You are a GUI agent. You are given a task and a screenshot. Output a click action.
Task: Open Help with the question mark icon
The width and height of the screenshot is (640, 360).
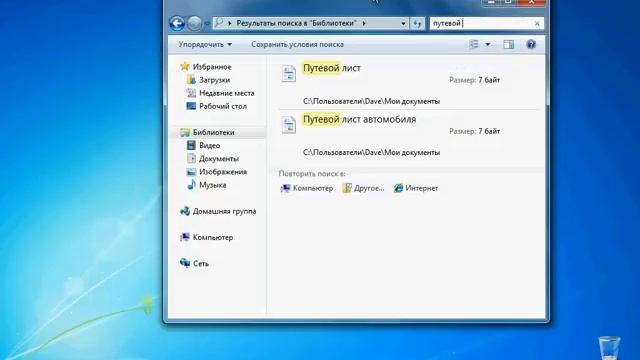pyautogui.click(x=531, y=44)
